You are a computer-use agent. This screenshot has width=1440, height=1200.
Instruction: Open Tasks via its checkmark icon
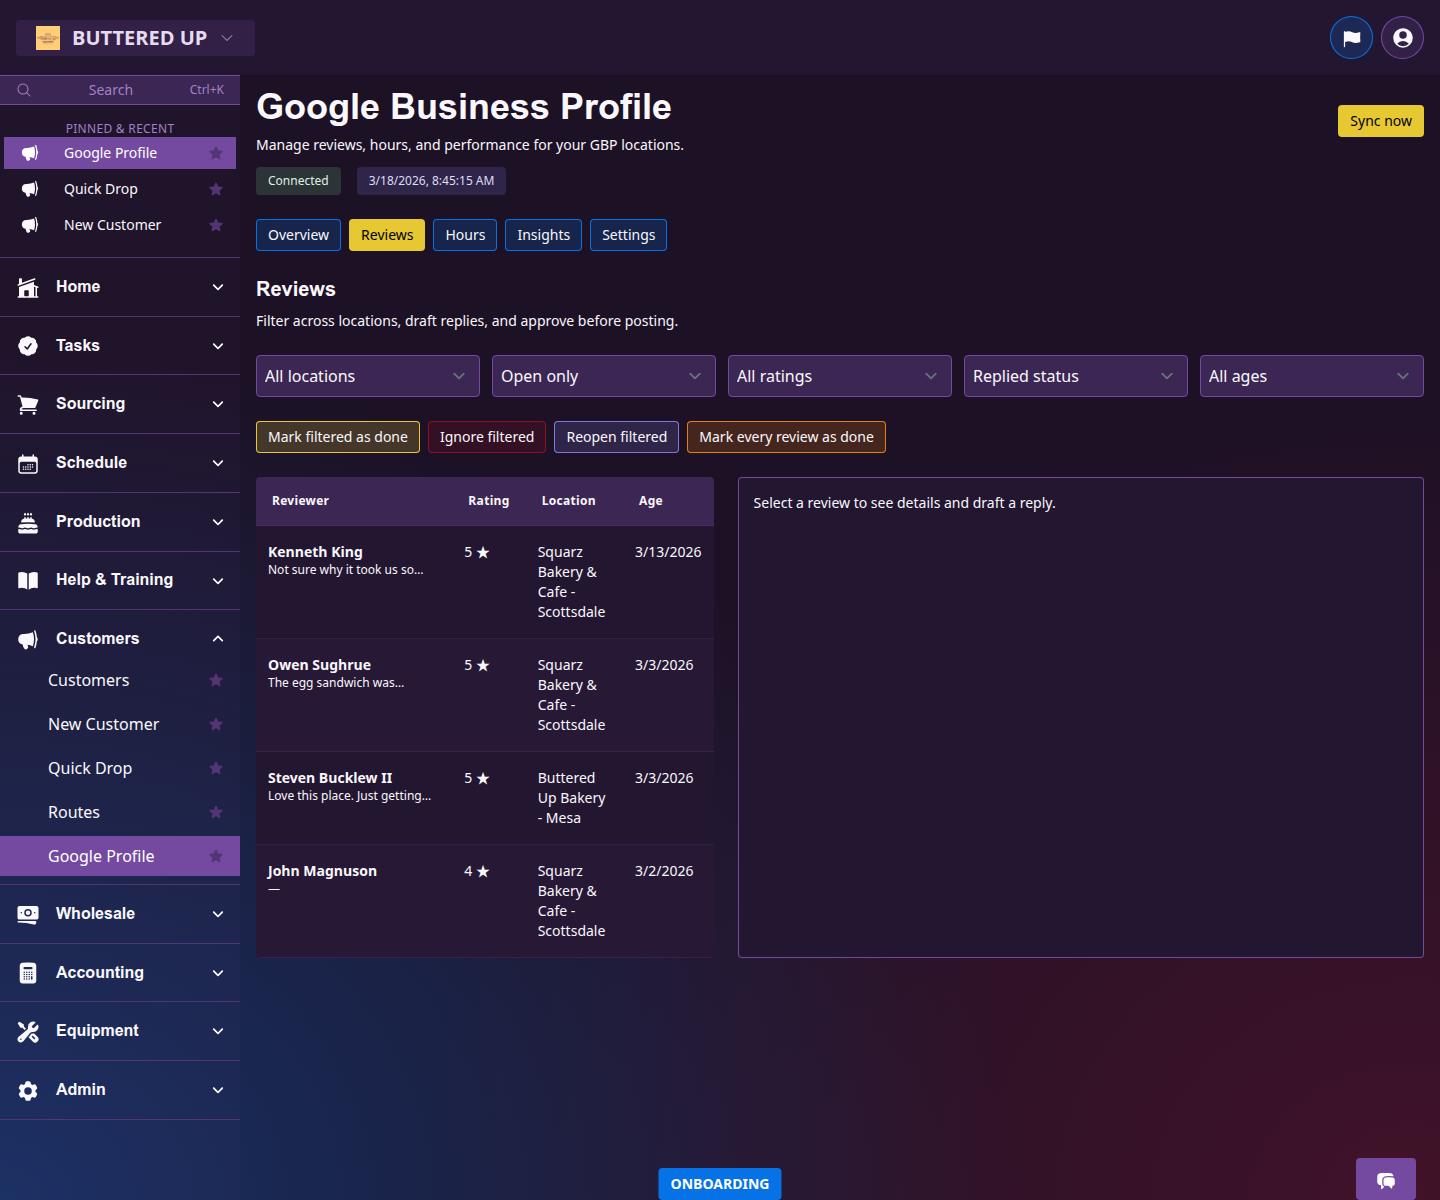(x=27, y=345)
